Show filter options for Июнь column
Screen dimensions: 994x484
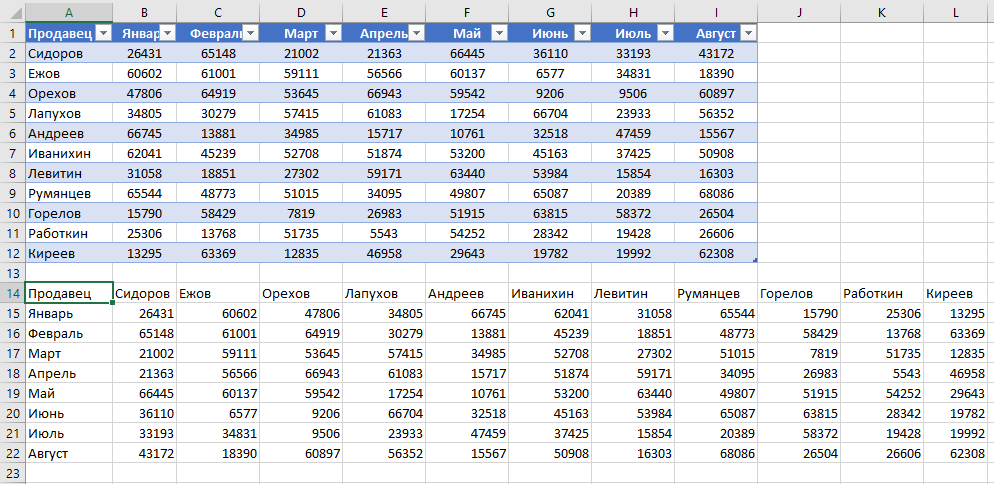tap(582, 33)
